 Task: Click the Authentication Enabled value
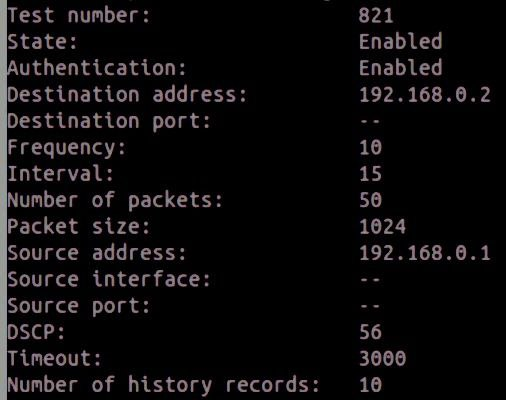(x=400, y=68)
